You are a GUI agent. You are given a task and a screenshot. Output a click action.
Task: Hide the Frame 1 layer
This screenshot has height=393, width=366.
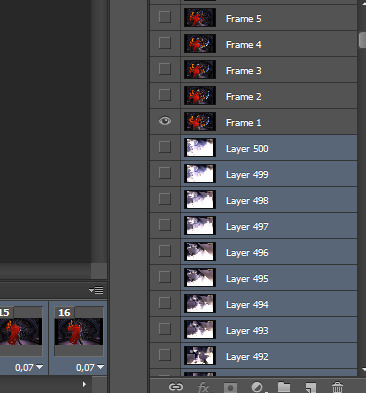165,121
